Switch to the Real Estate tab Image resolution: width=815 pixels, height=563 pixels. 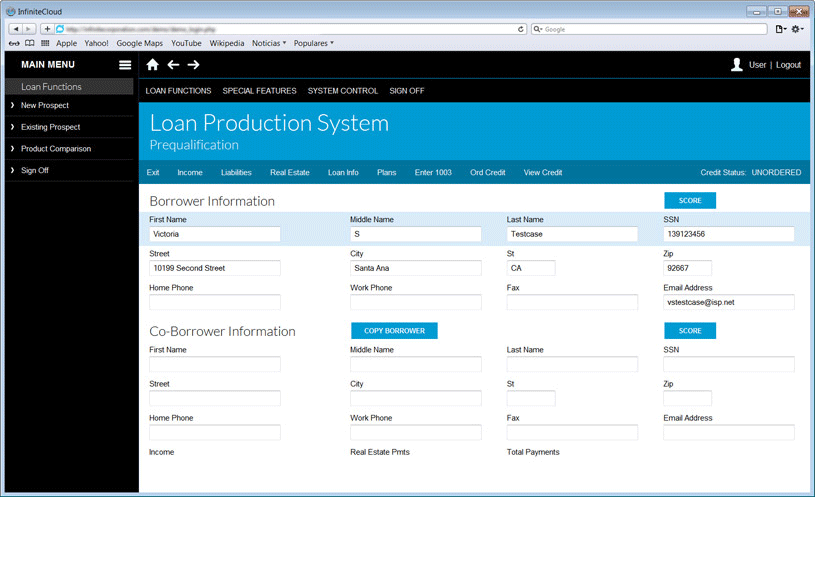pos(290,173)
